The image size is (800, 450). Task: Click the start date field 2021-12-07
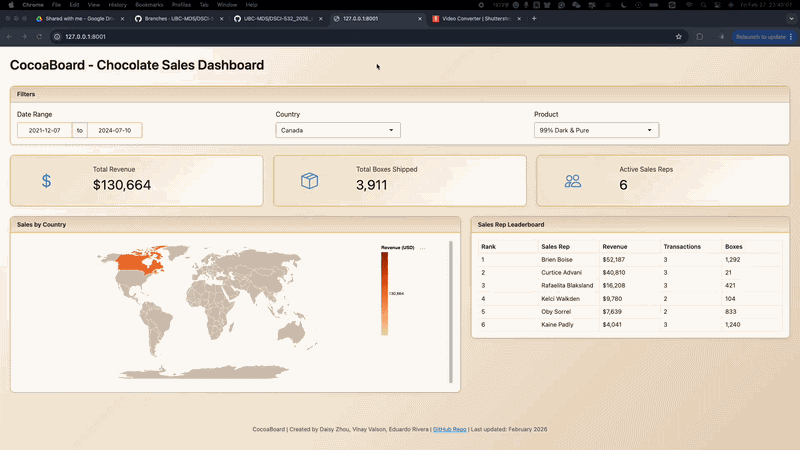(x=44, y=130)
